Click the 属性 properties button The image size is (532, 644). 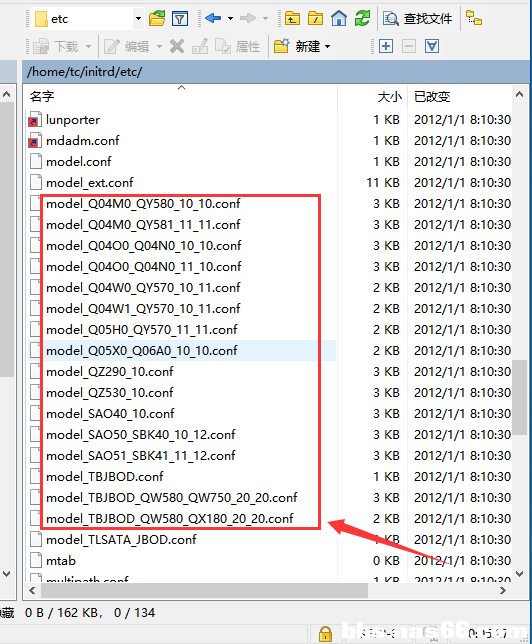[x=238, y=46]
